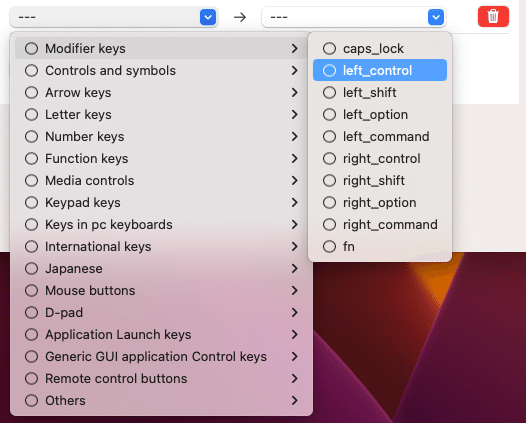Open the destination key dropdown

354,17
